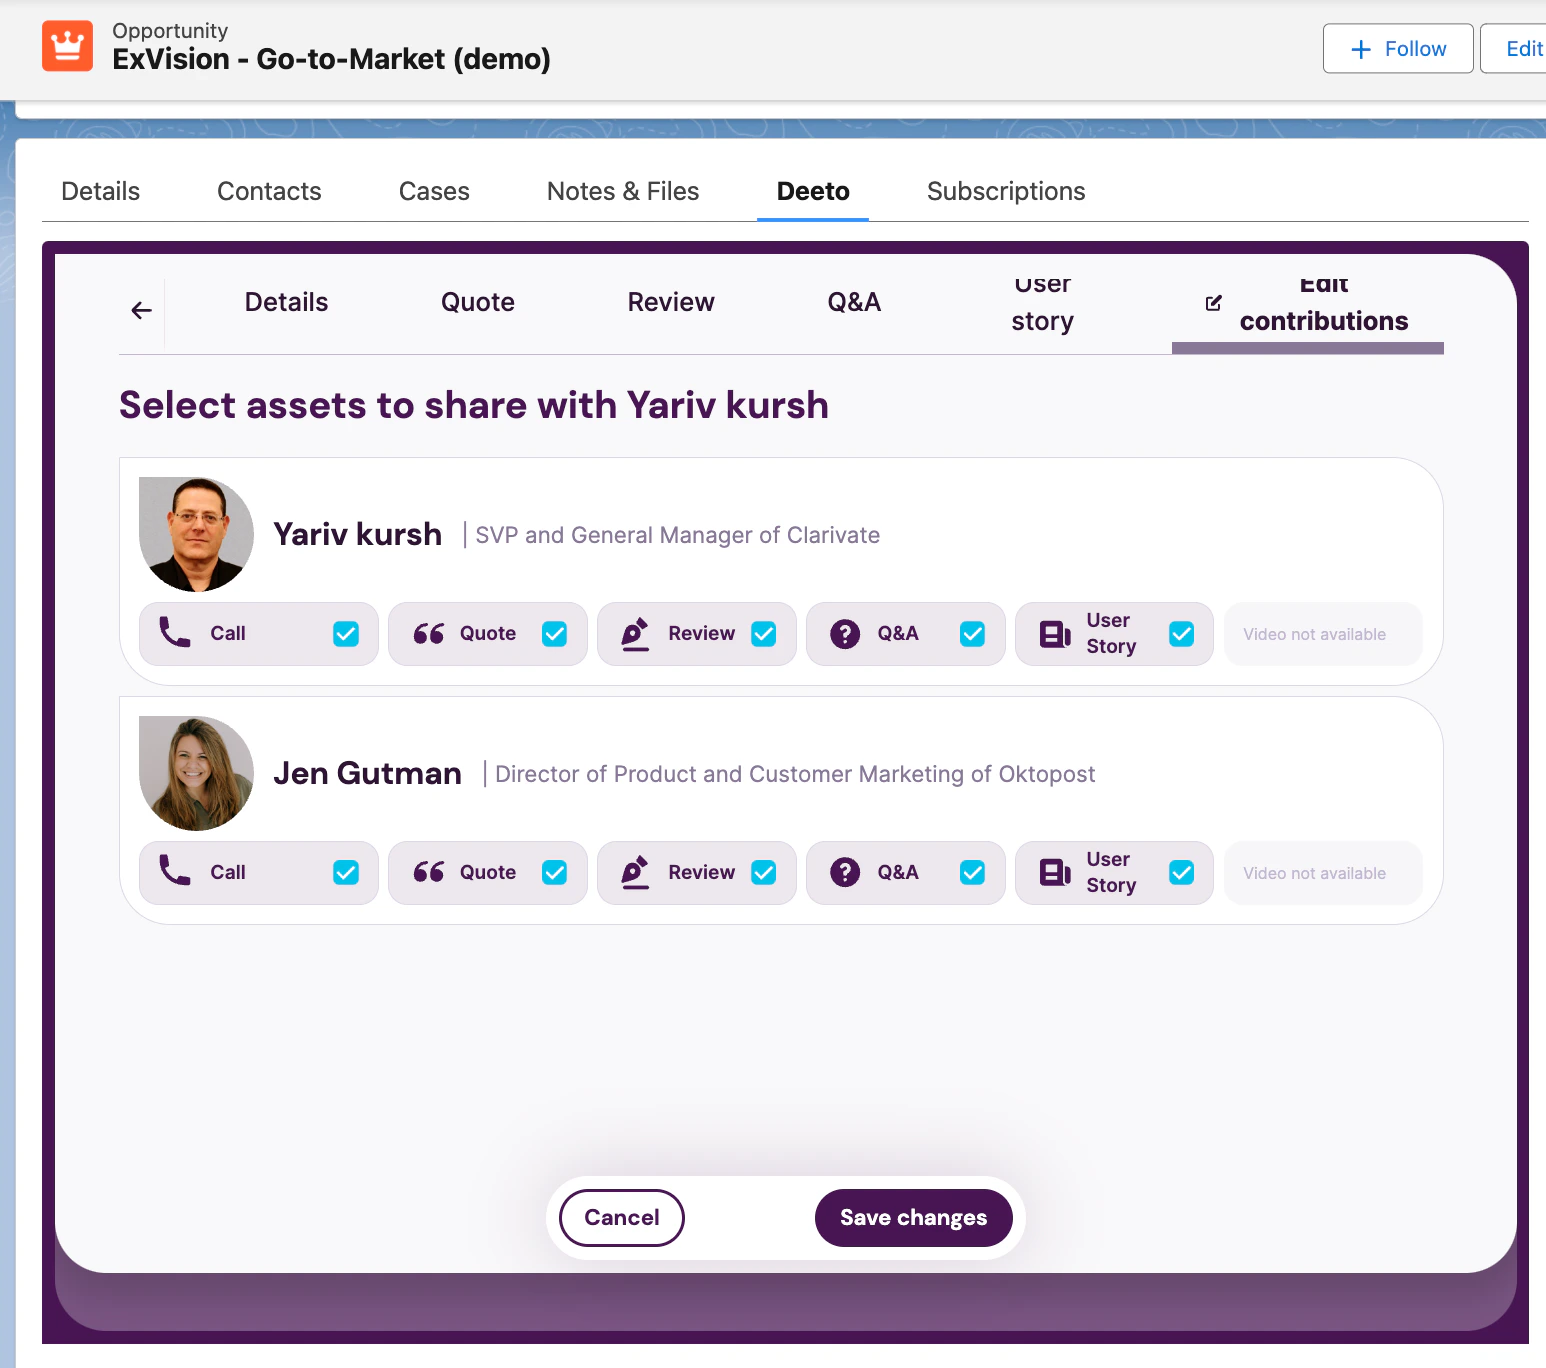Toggle Q&A checkbox for Yariv kursh
The width and height of the screenshot is (1546, 1368).
point(973,634)
